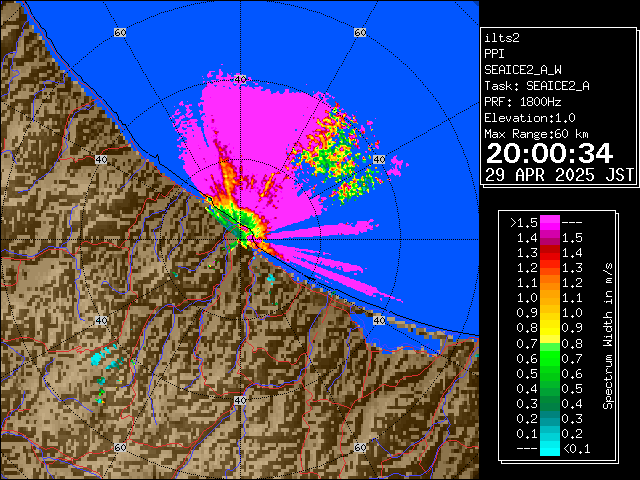Pick the bright magenta legend swatch for >1.5
Viewport: 640px width, 480px height.
click(550, 223)
